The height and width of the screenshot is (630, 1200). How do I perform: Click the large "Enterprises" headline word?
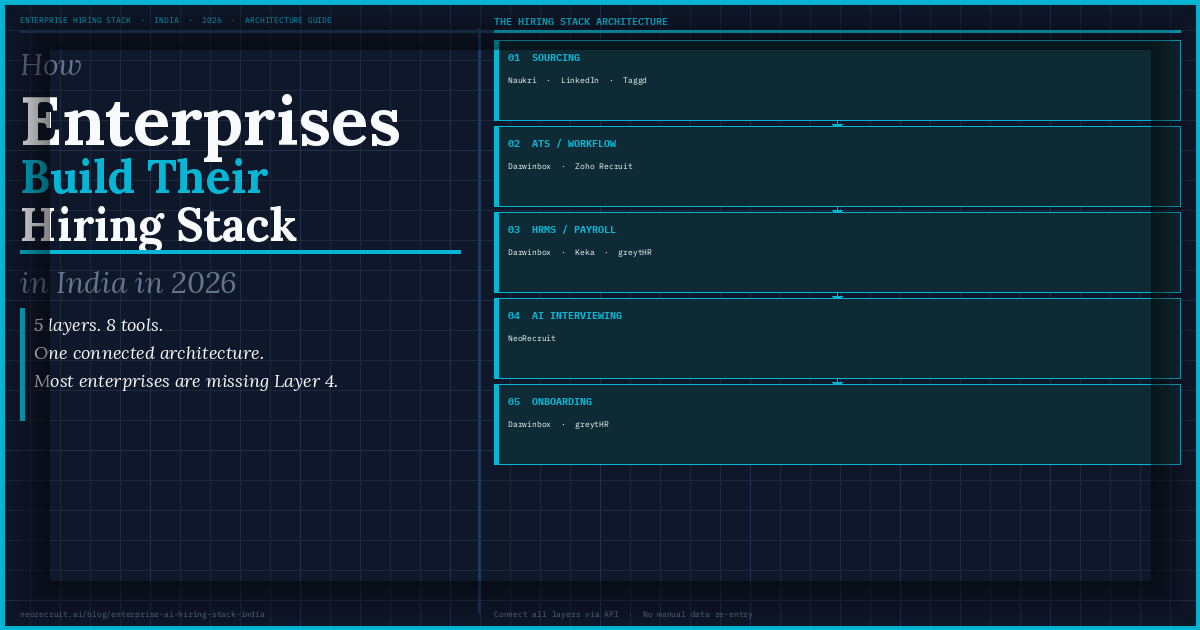pyautogui.click(x=211, y=123)
